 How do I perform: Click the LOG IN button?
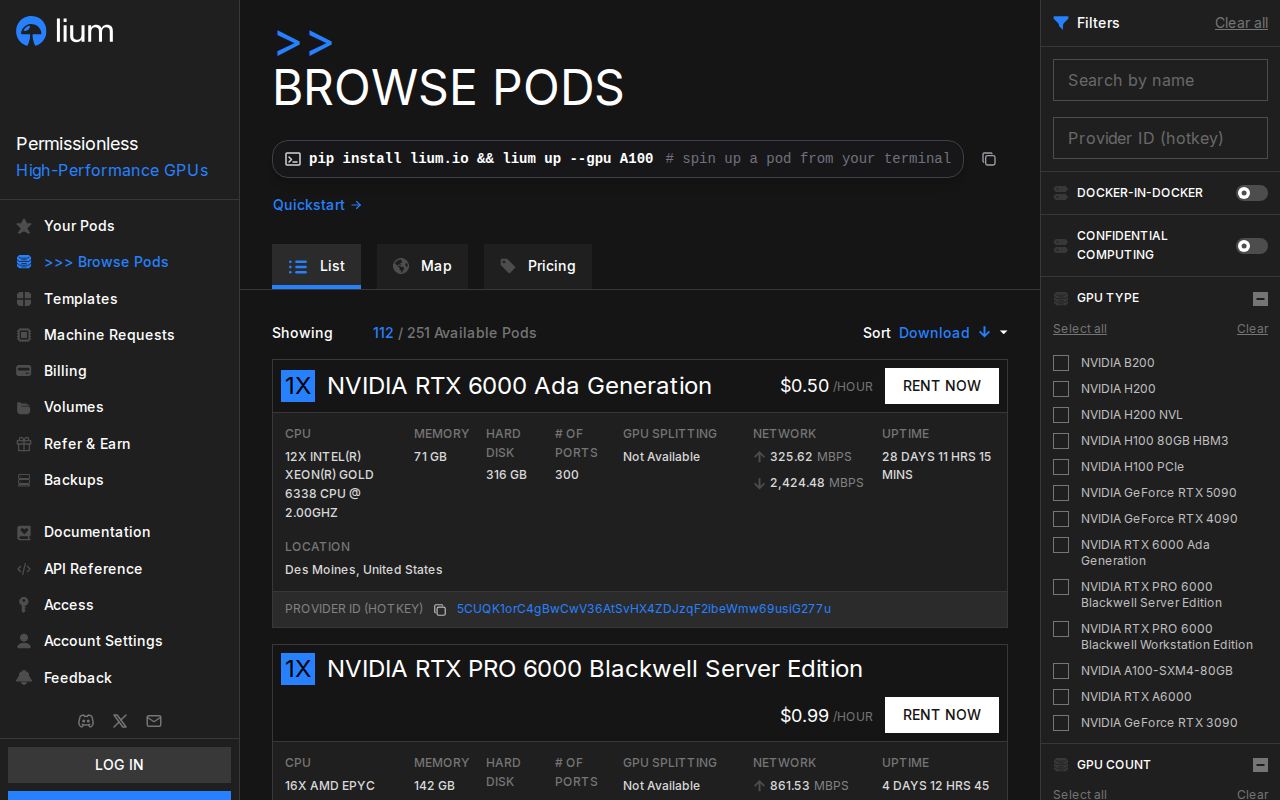[x=119, y=765]
